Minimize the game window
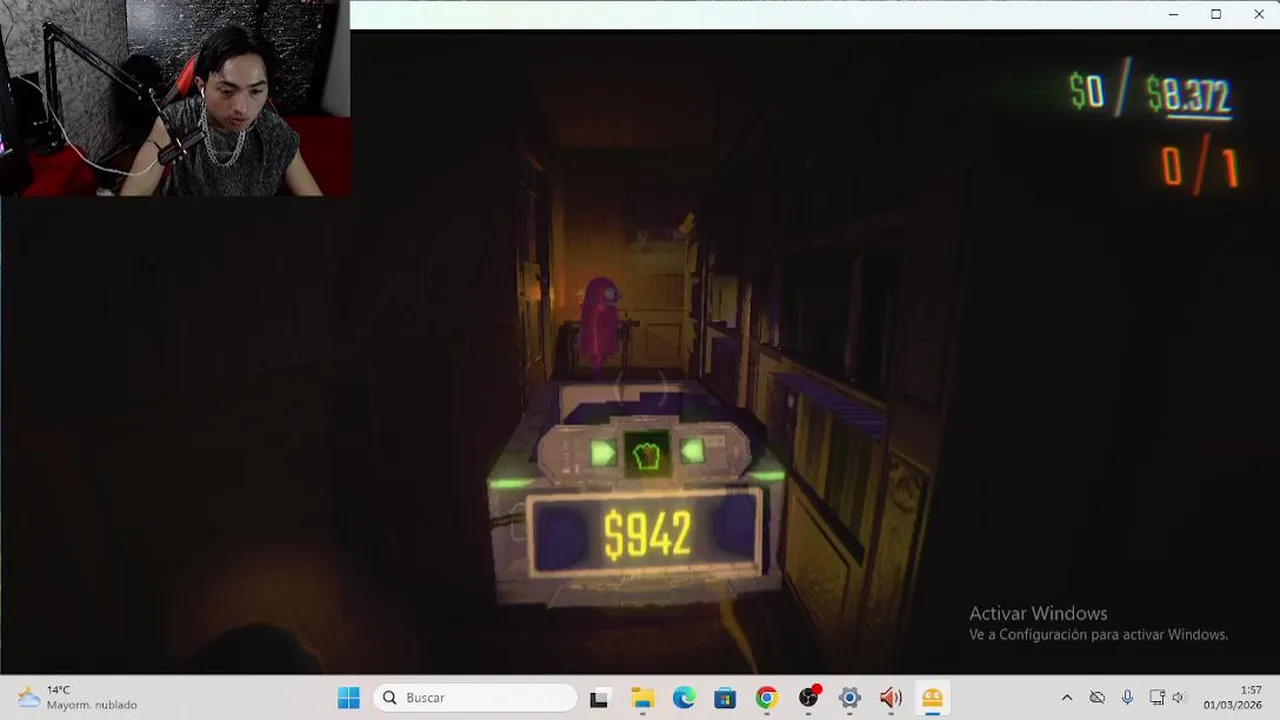The image size is (1280, 720). [1174, 14]
